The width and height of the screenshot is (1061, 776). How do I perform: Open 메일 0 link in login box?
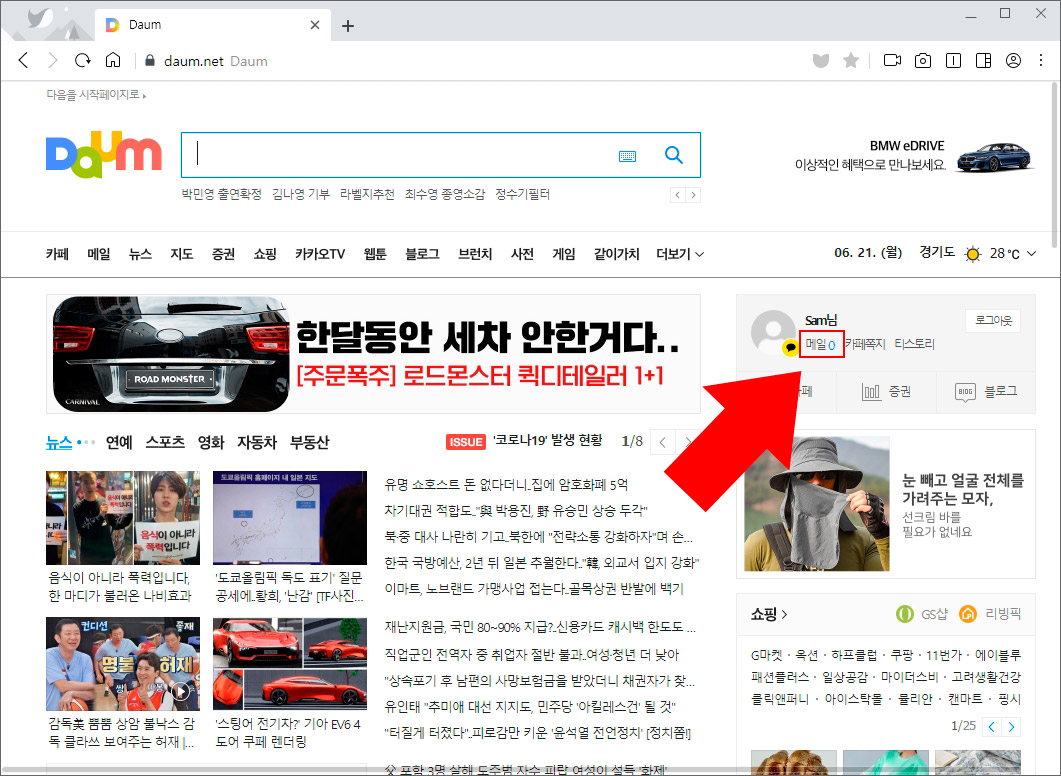pyautogui.click(x=821, y=344)
